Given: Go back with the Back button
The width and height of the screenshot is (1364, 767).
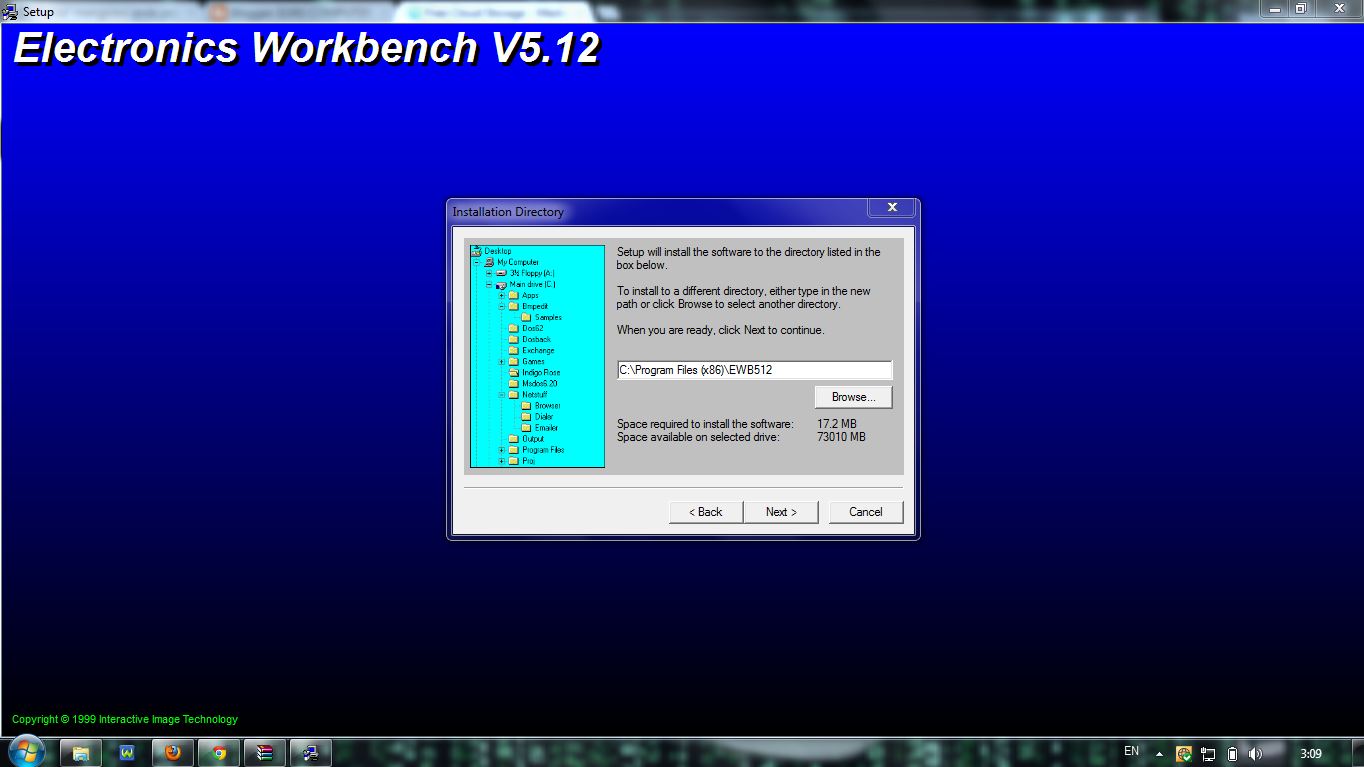Looking at the screenshot, I should [x=706, y=512].
